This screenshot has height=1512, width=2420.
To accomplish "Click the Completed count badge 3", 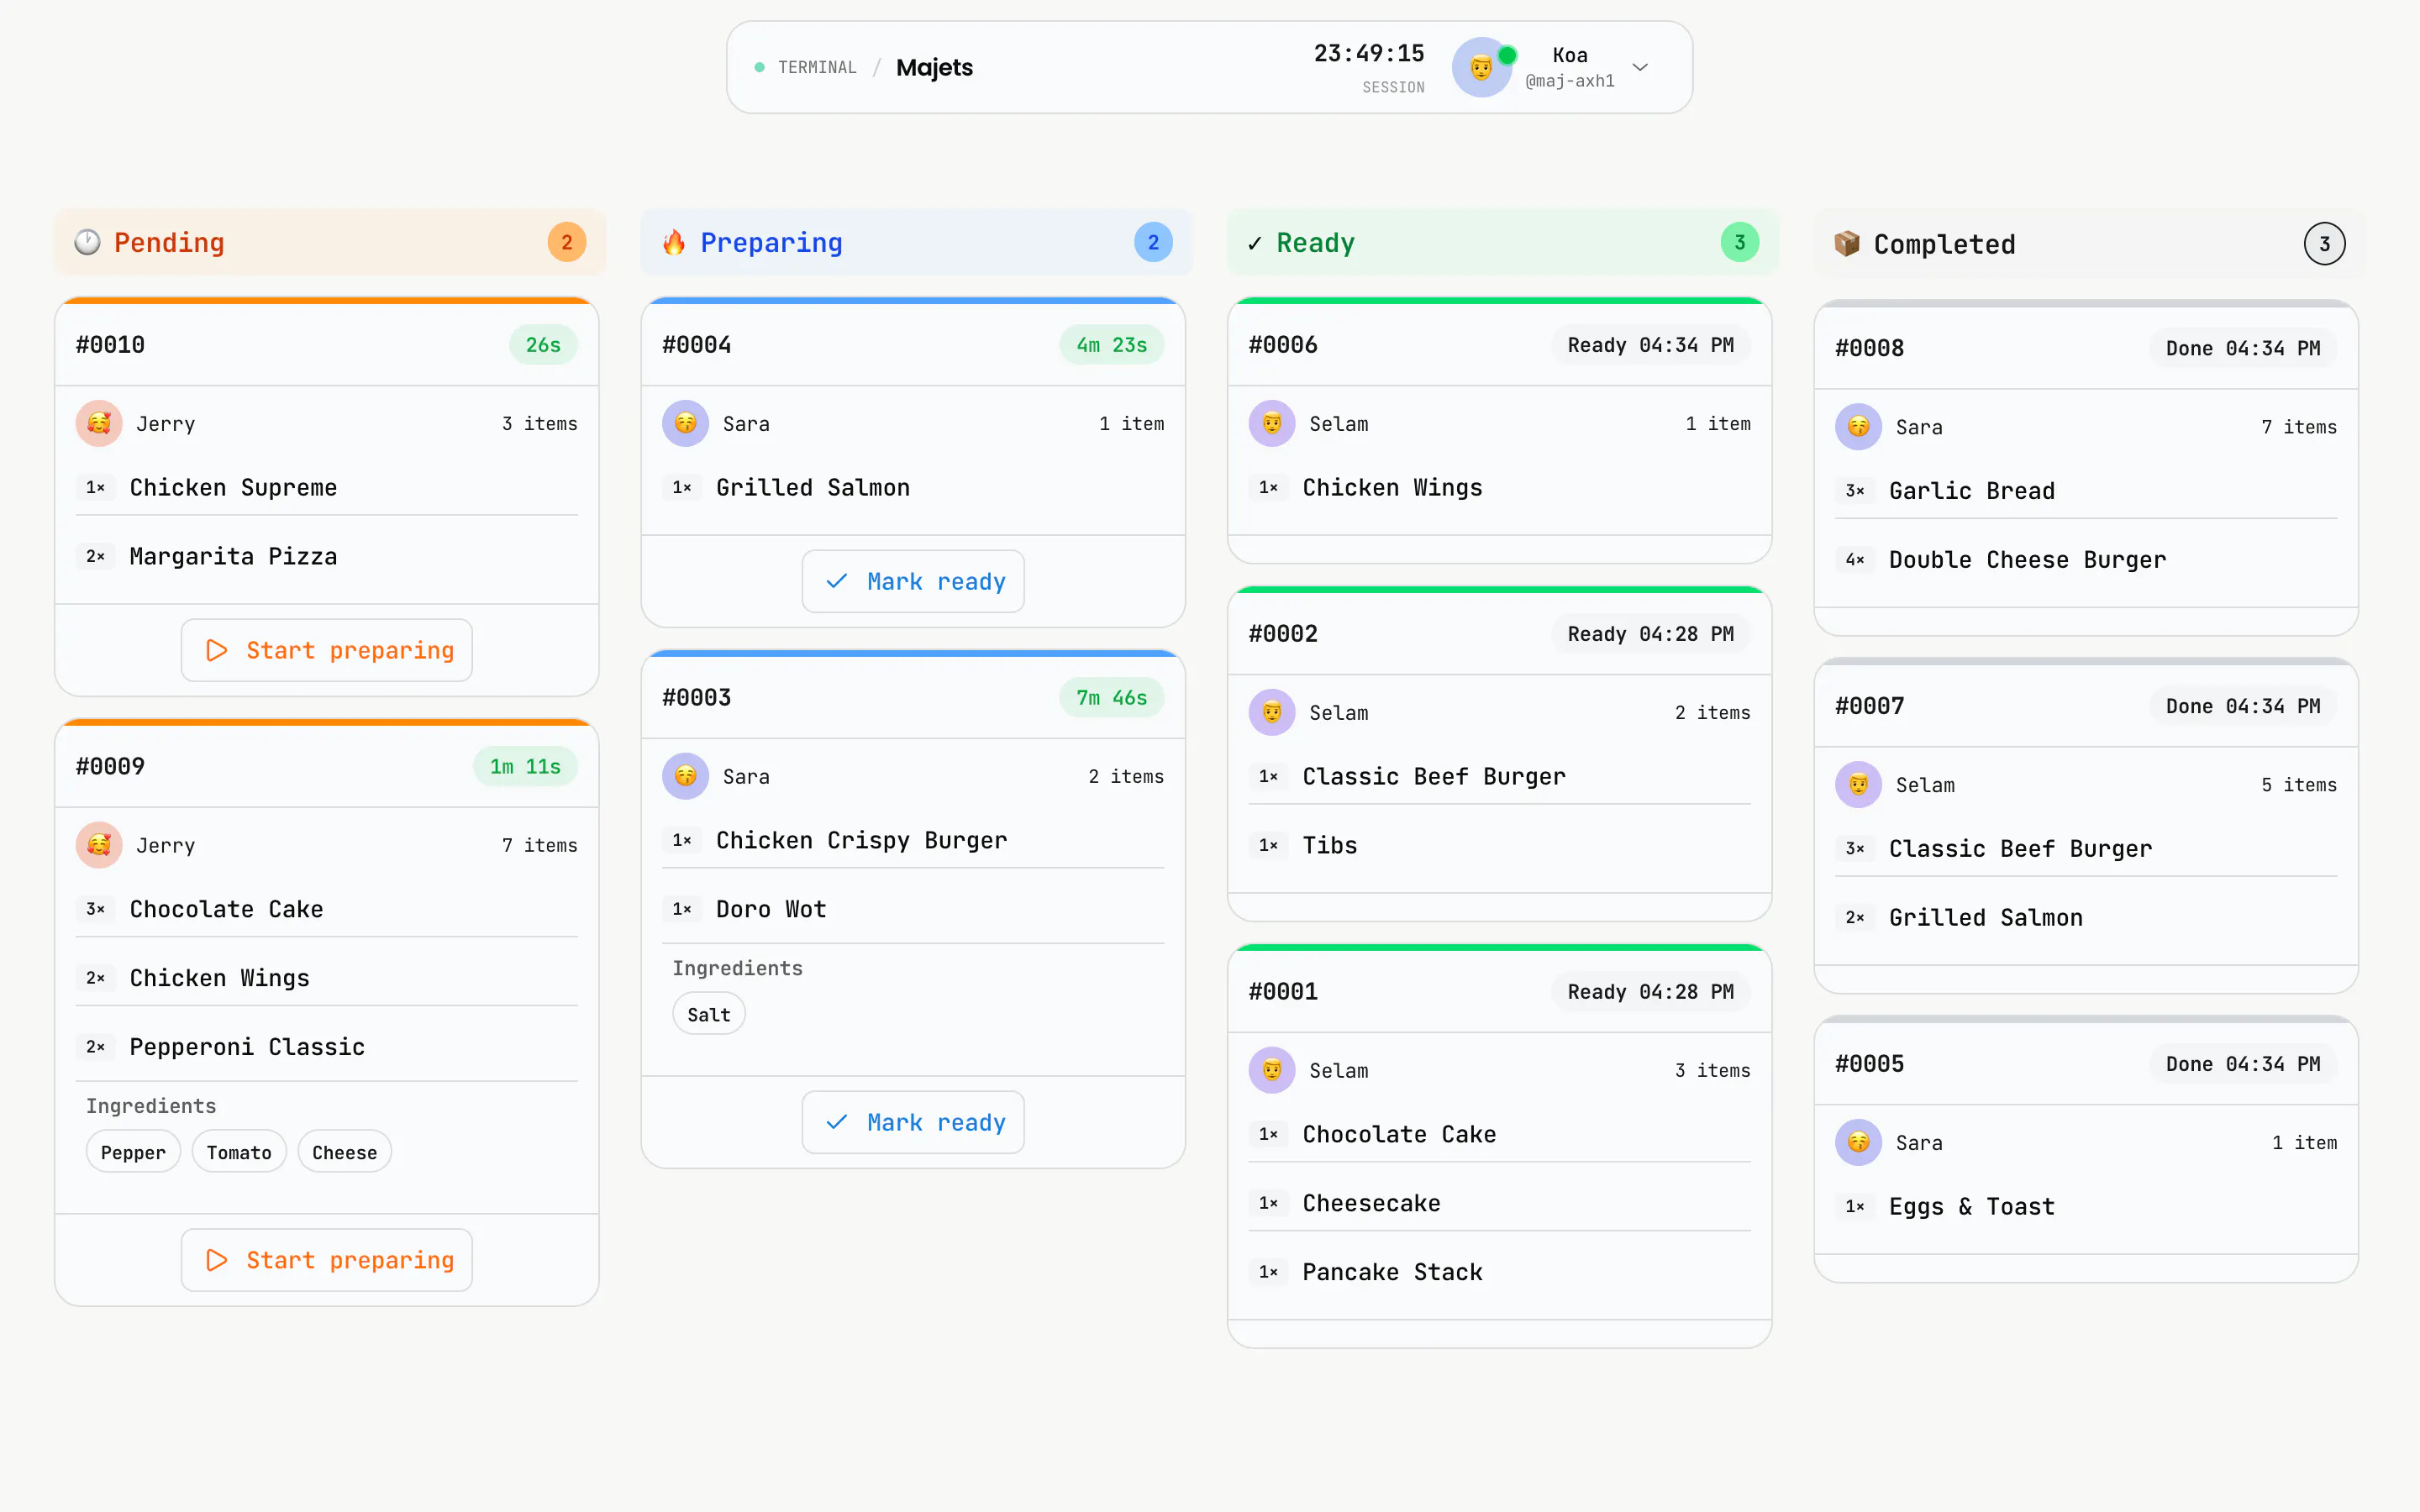I will pos(2324,244).
